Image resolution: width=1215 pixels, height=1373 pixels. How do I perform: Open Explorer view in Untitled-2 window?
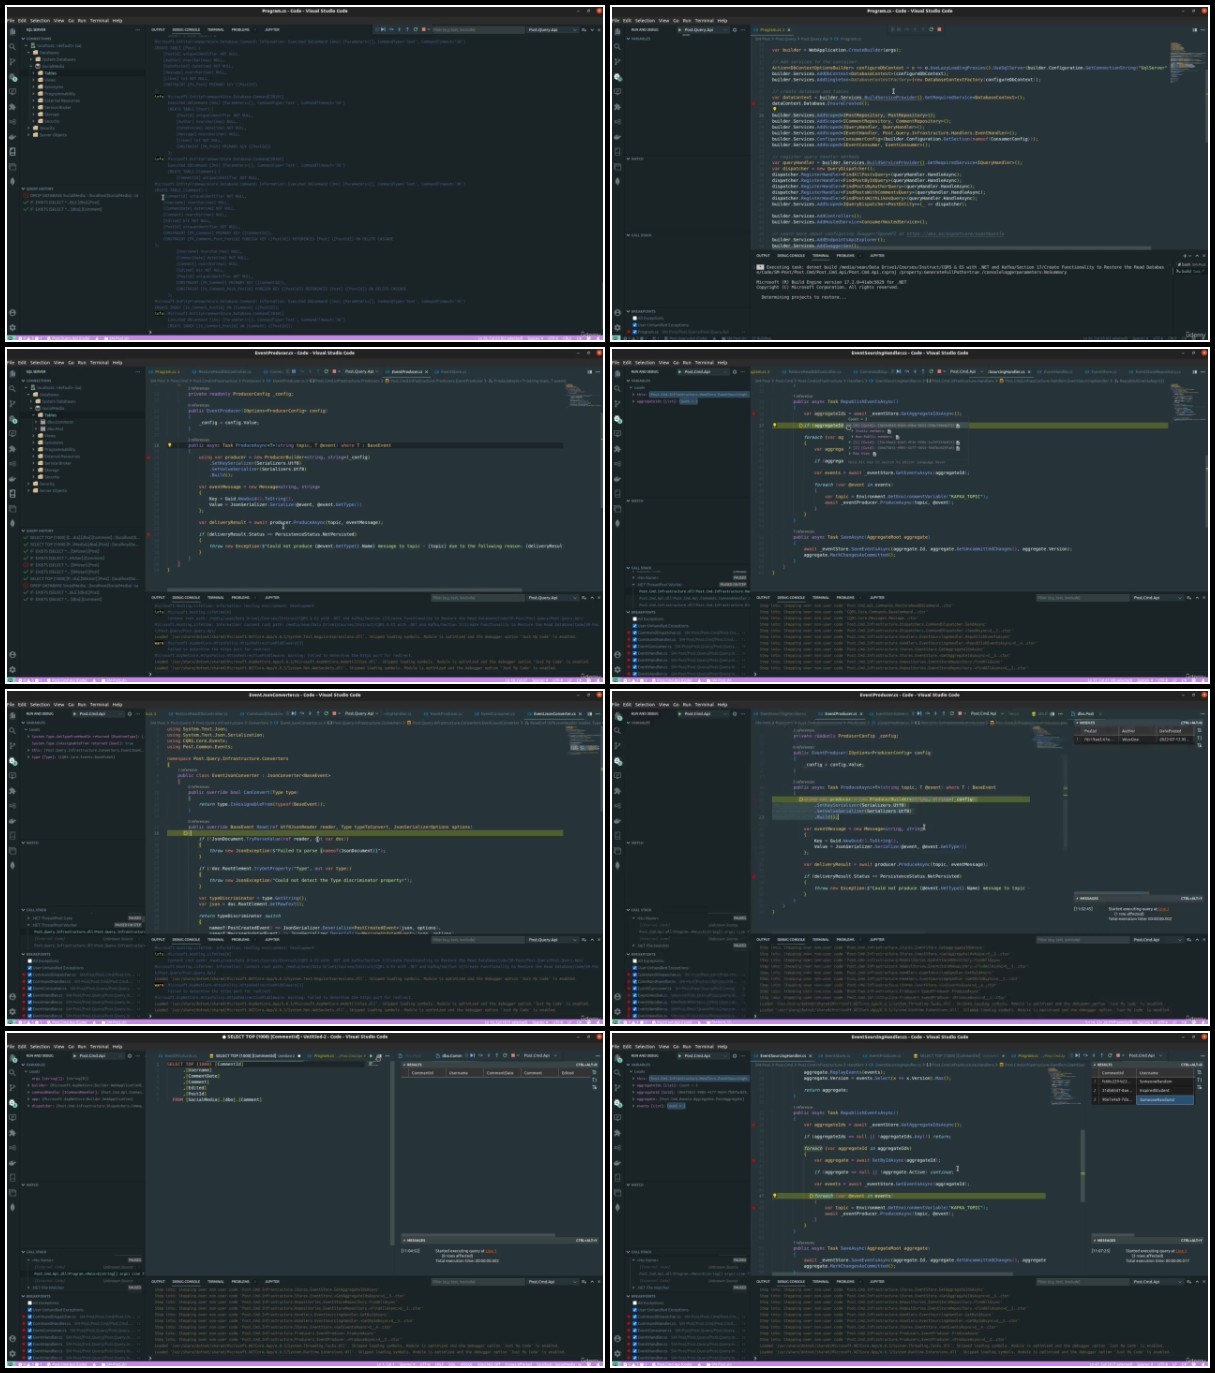(13, 1058)
